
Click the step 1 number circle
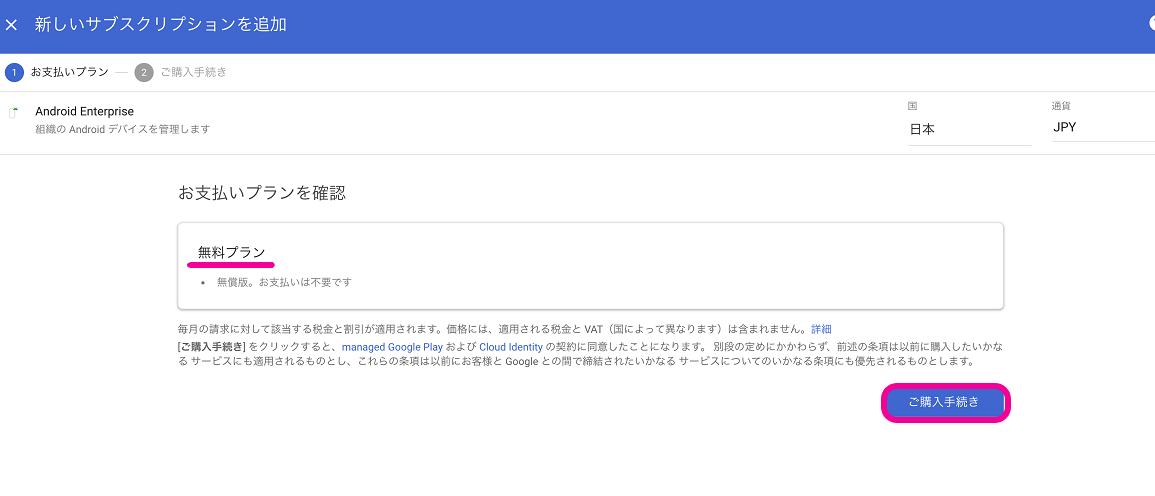14,72
